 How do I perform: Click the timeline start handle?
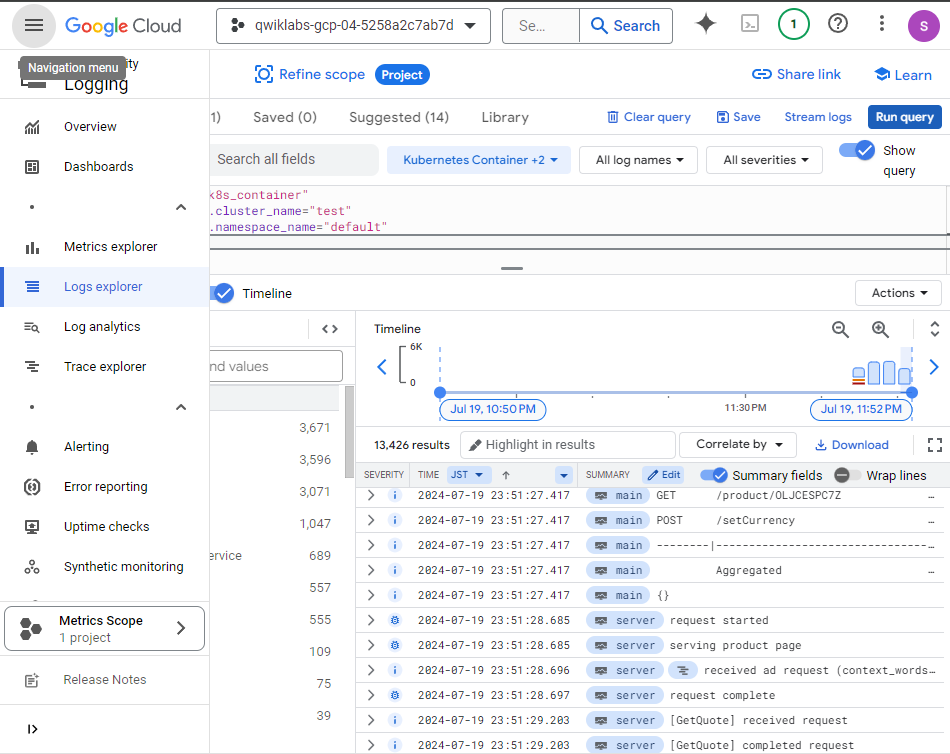(x=440, y=392)
